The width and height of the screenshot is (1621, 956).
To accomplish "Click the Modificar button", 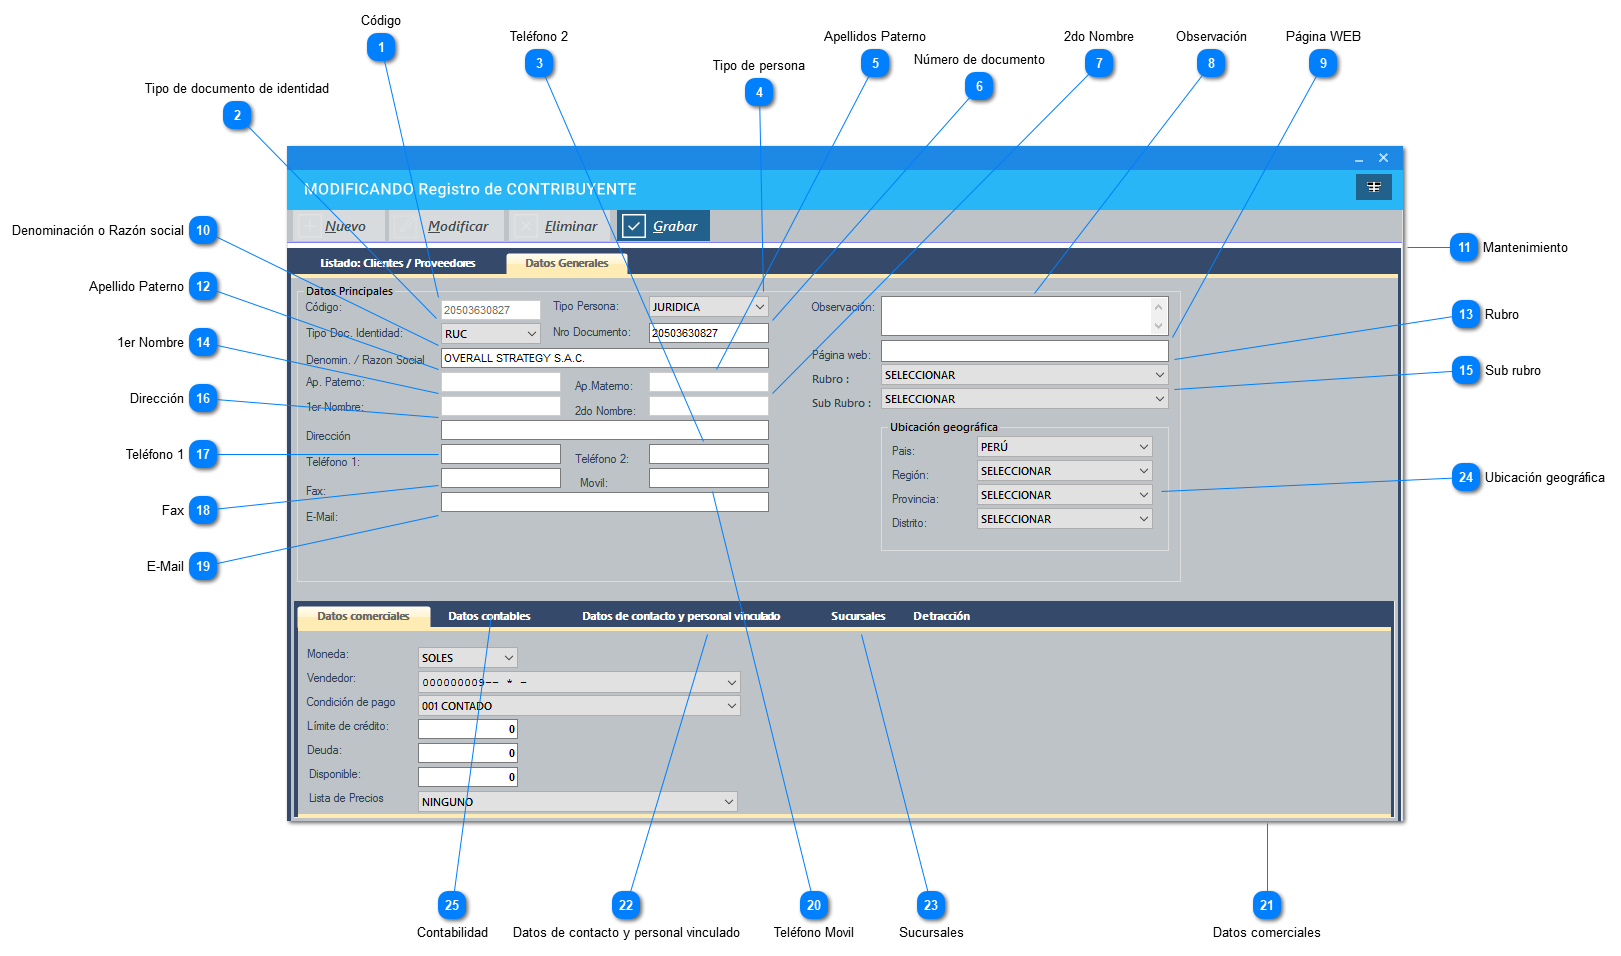I will tap(447, 226).
